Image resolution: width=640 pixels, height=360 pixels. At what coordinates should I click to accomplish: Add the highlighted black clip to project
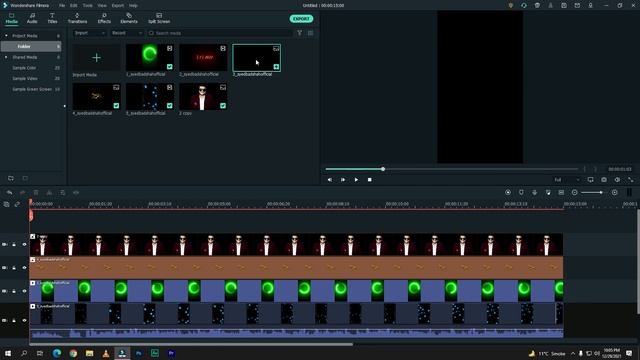[276, 67]
